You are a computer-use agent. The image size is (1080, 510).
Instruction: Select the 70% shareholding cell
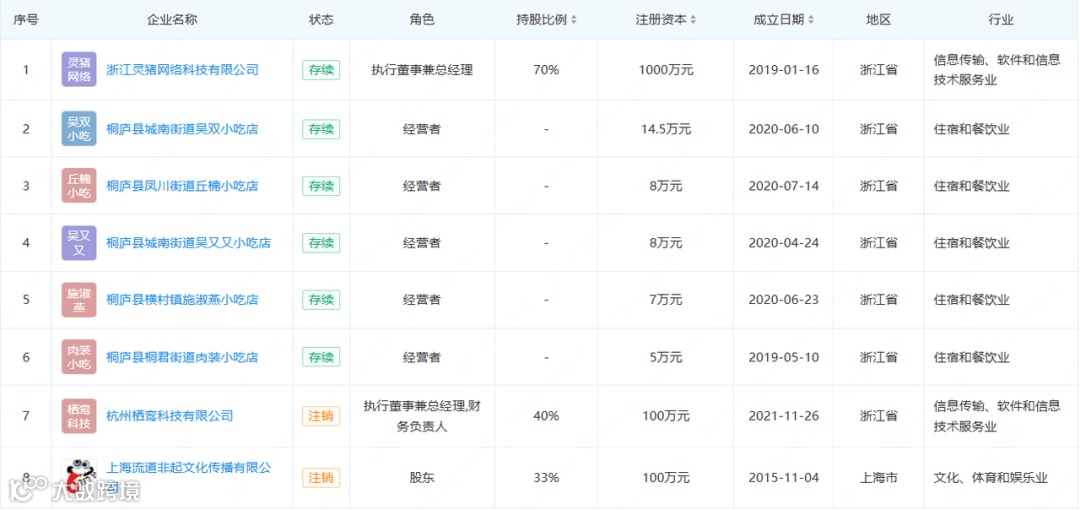pos(546,70)
